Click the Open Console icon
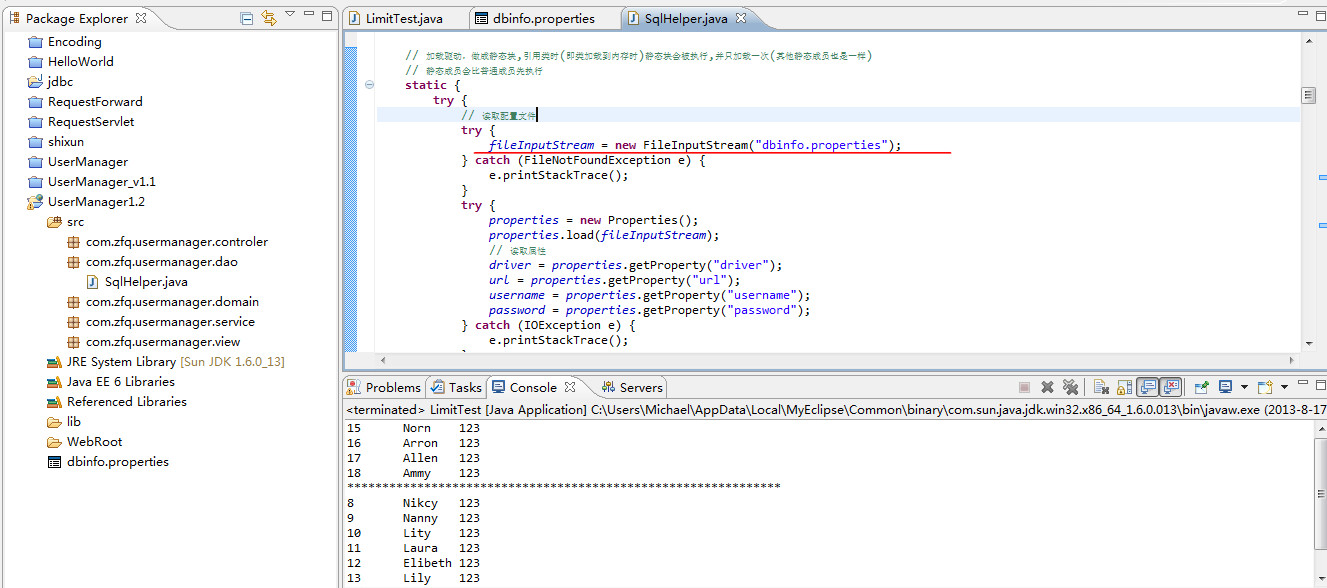Viewport: 1327px width, 588px height. [1265, 387]
